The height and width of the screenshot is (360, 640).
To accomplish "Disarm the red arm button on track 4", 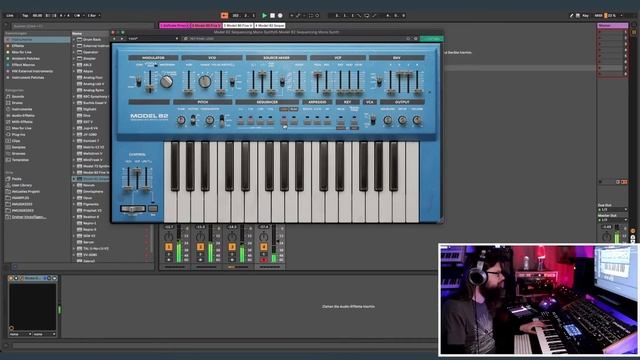I will 264,260.
